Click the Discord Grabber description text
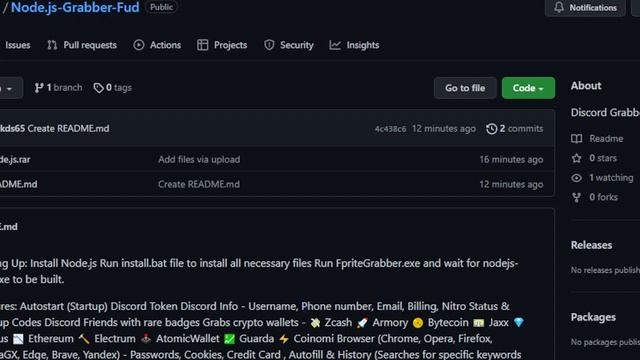The image size is (640, 360). pyautogui.click(x=605, y=112)
